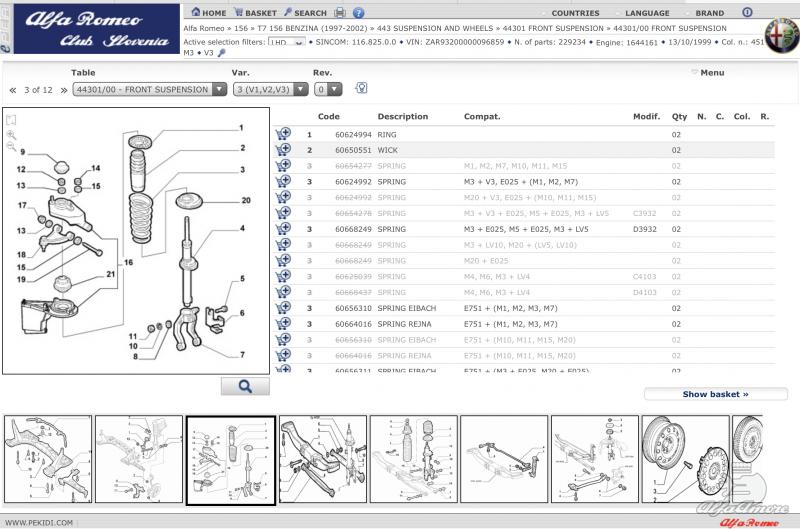This screenshot has height=529, width=800.
Task: Zoom in on the suspension diagram
Action: click(11, 135)
